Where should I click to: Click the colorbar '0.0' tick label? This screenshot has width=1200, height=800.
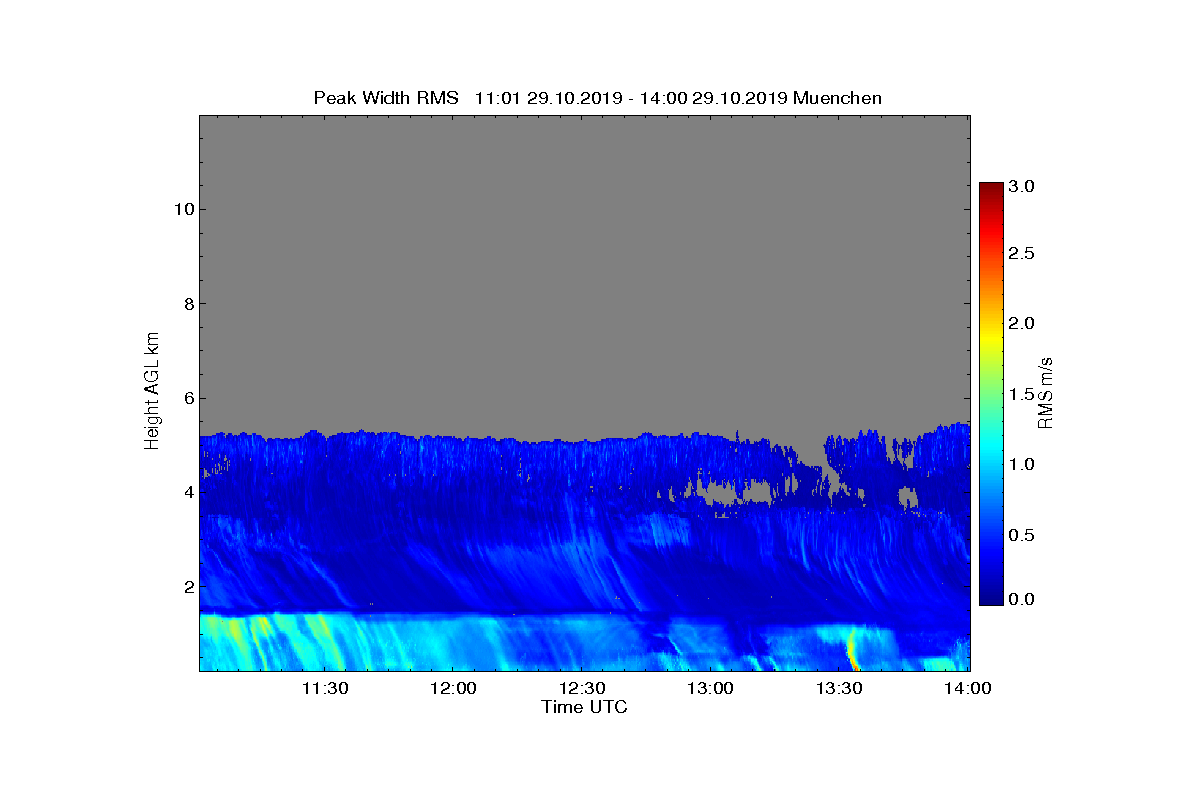pos(1021,599)
